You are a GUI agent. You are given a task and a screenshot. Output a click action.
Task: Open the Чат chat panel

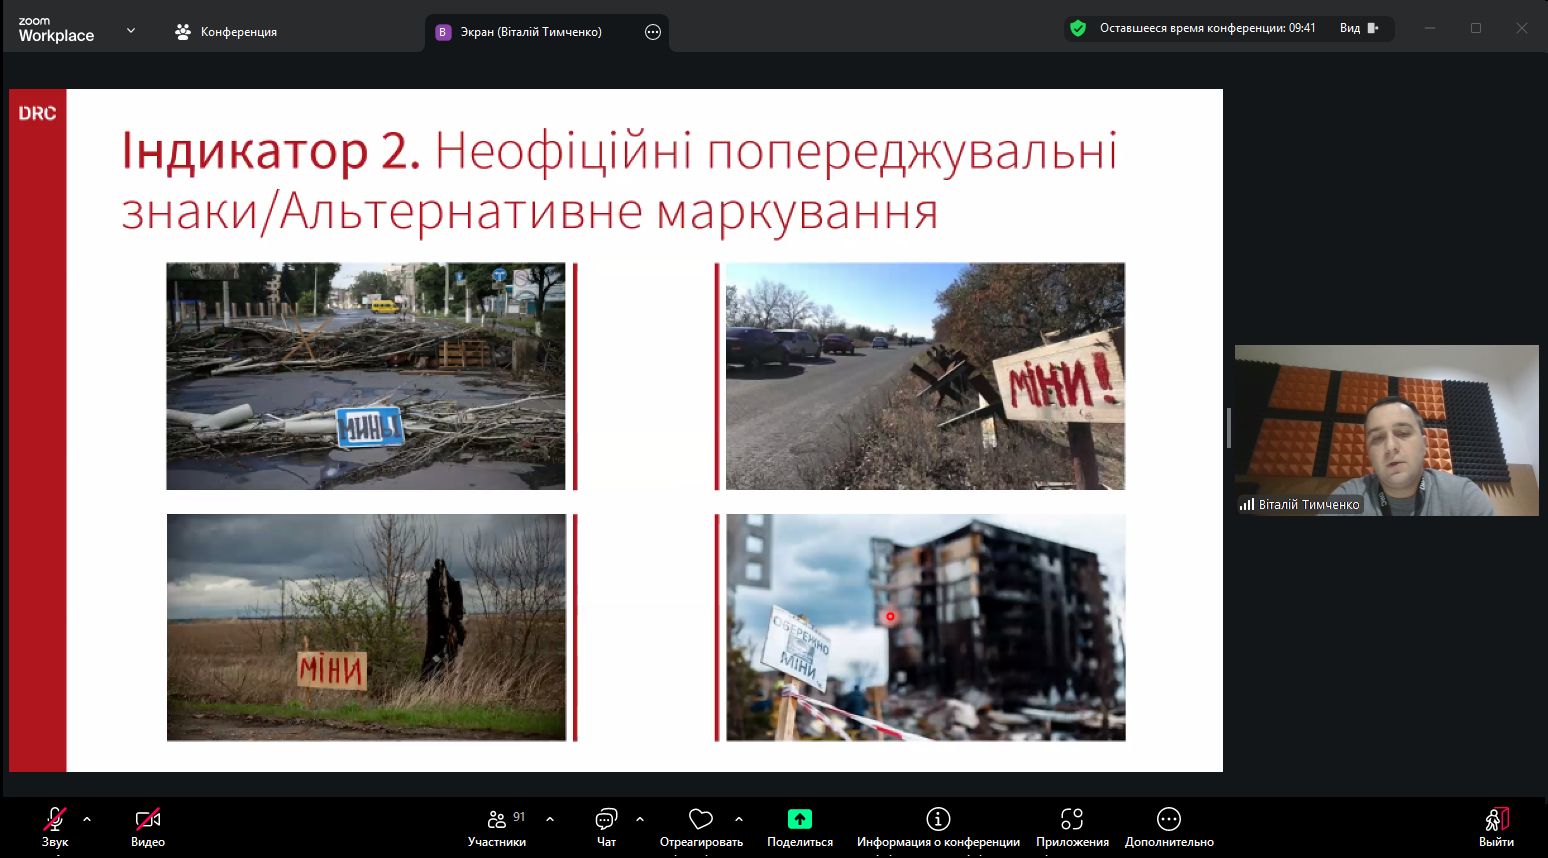[x=606, y=821]
